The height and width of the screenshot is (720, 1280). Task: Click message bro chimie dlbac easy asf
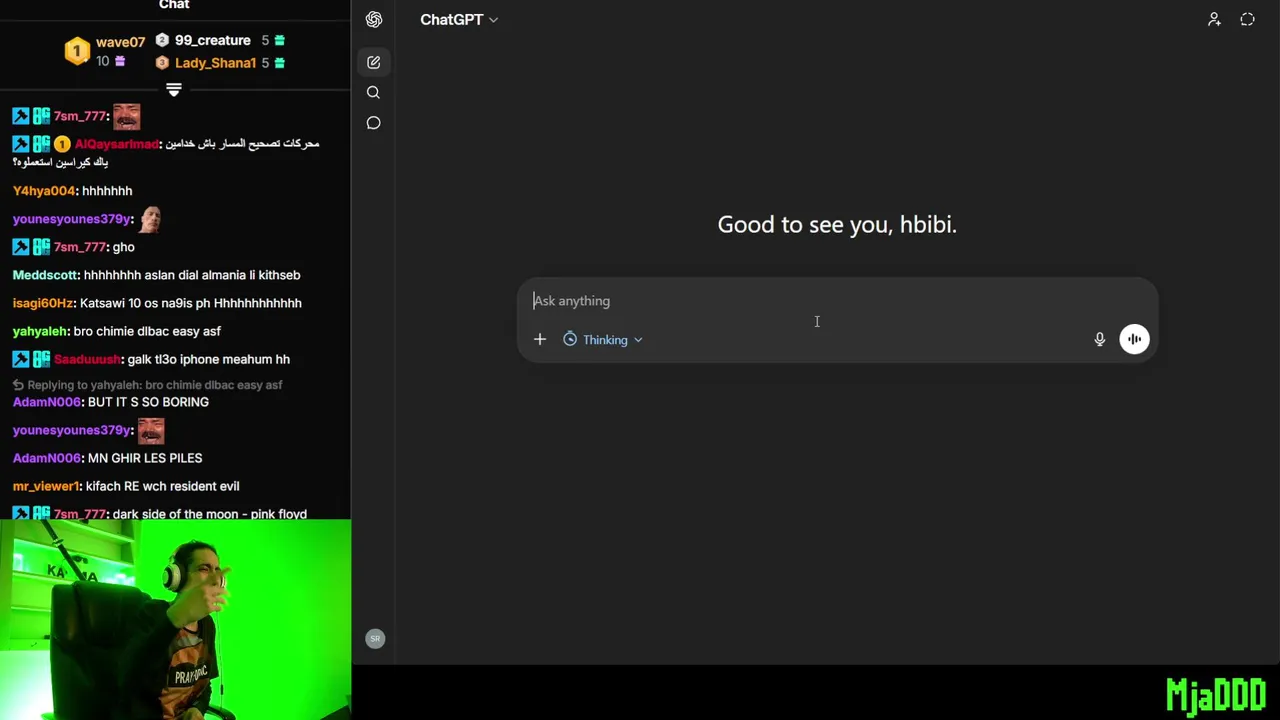(147, 331)
